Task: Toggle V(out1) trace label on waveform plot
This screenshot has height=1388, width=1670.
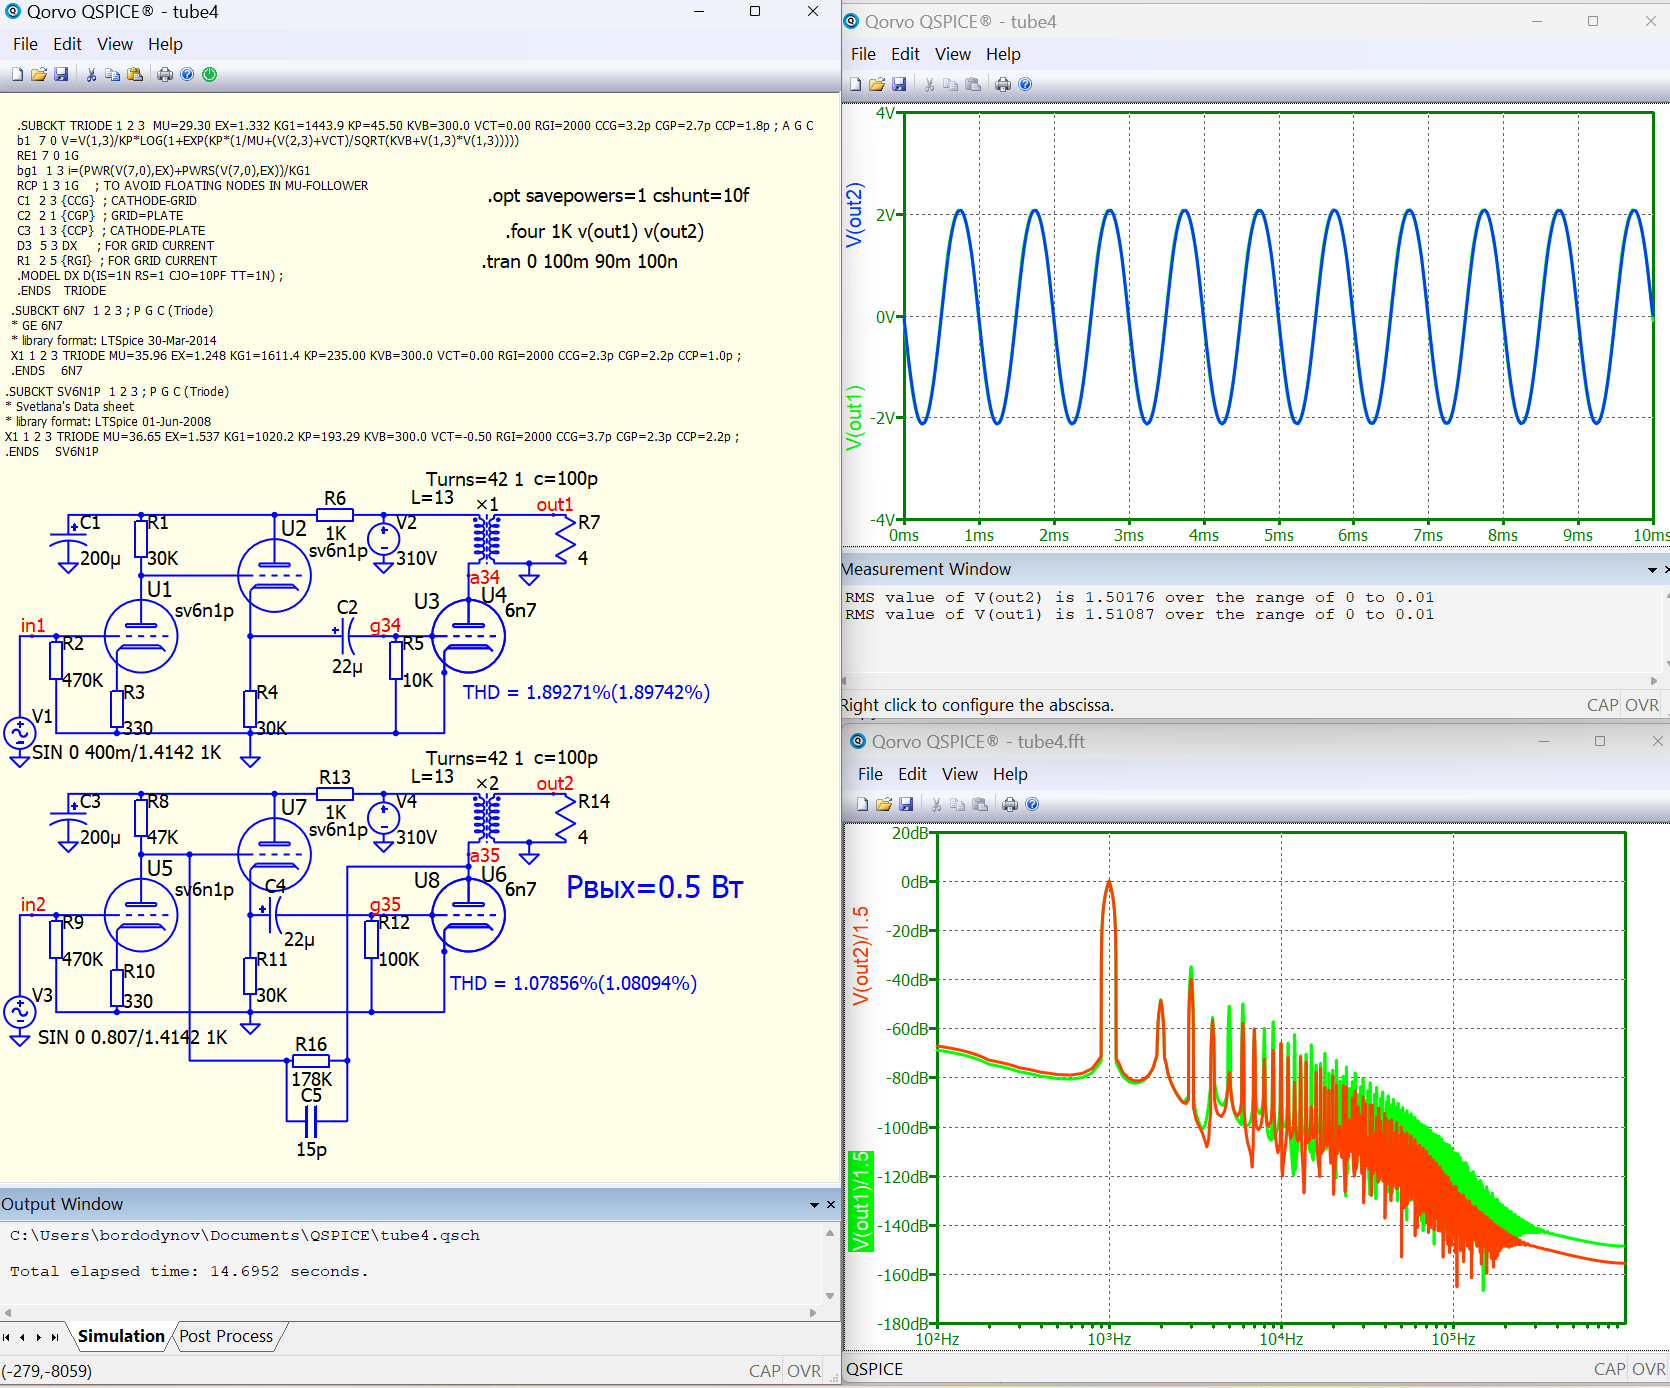Action: tap(854, 417)
